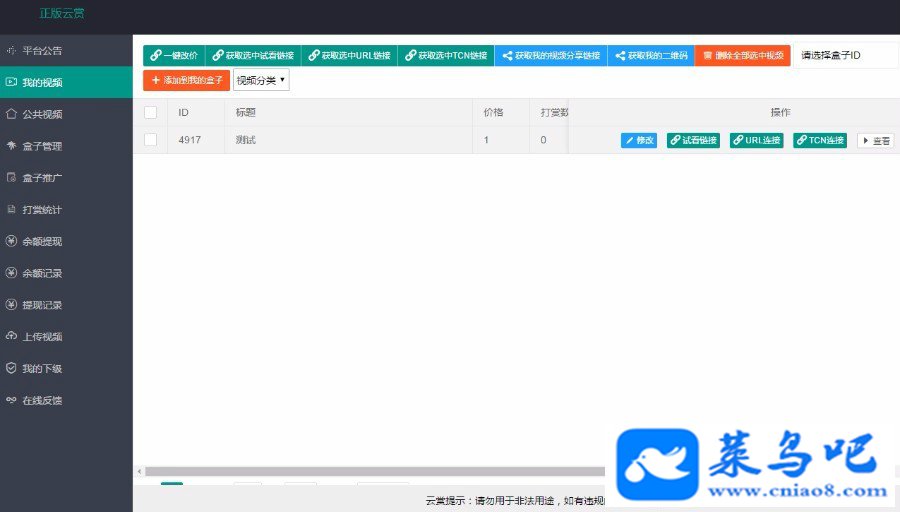The image size is (900, 512).
Task: Go to 上传视频 page
Action: pyautogui.click(x=66, y=336)
